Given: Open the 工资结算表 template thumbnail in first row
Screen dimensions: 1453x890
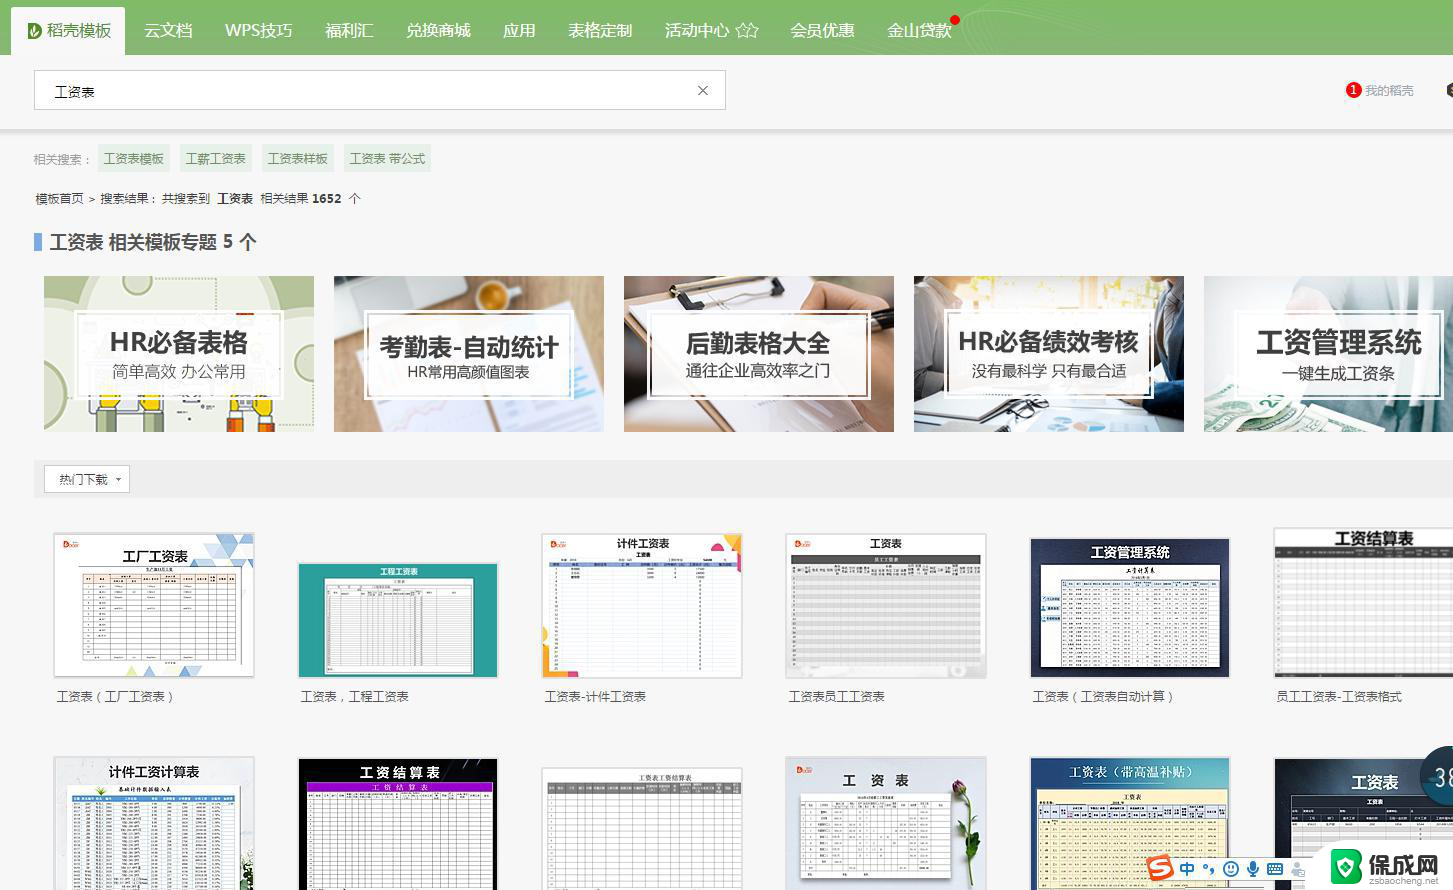Looking at the screenshot, I should 1363,603.
